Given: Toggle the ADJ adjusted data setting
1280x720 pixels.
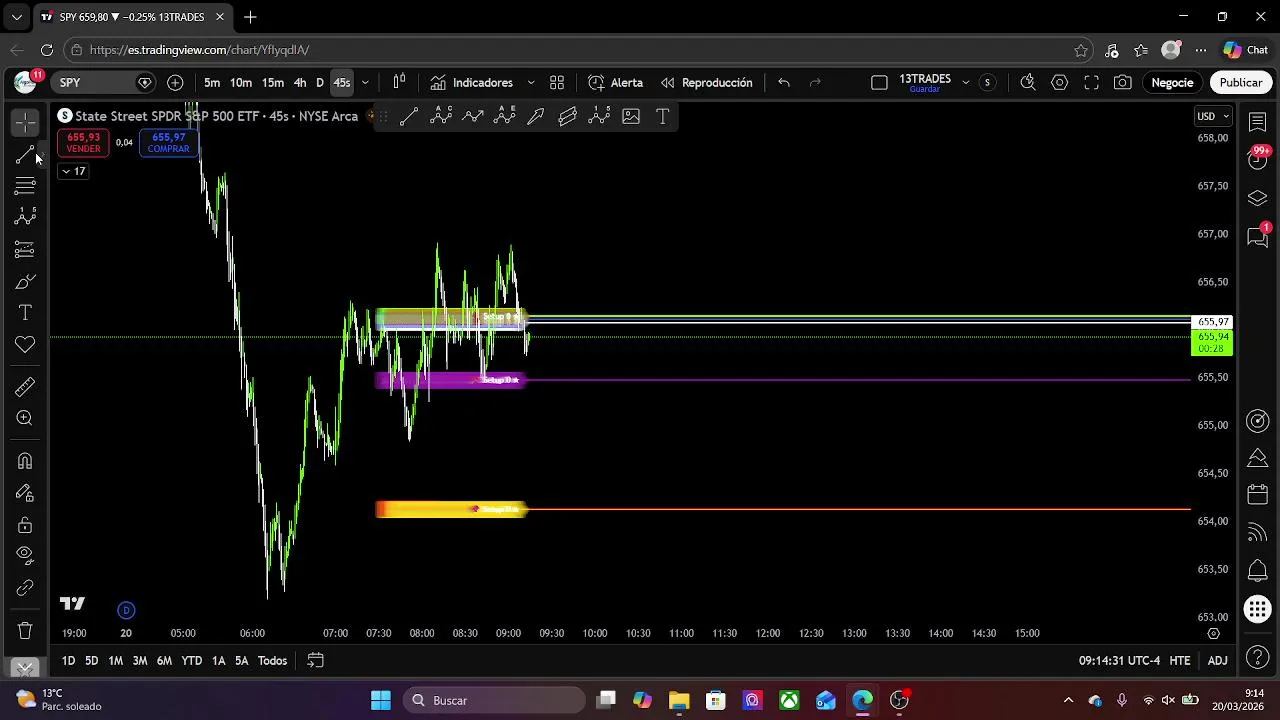Looking at the screenshot, I should 1217,661.
